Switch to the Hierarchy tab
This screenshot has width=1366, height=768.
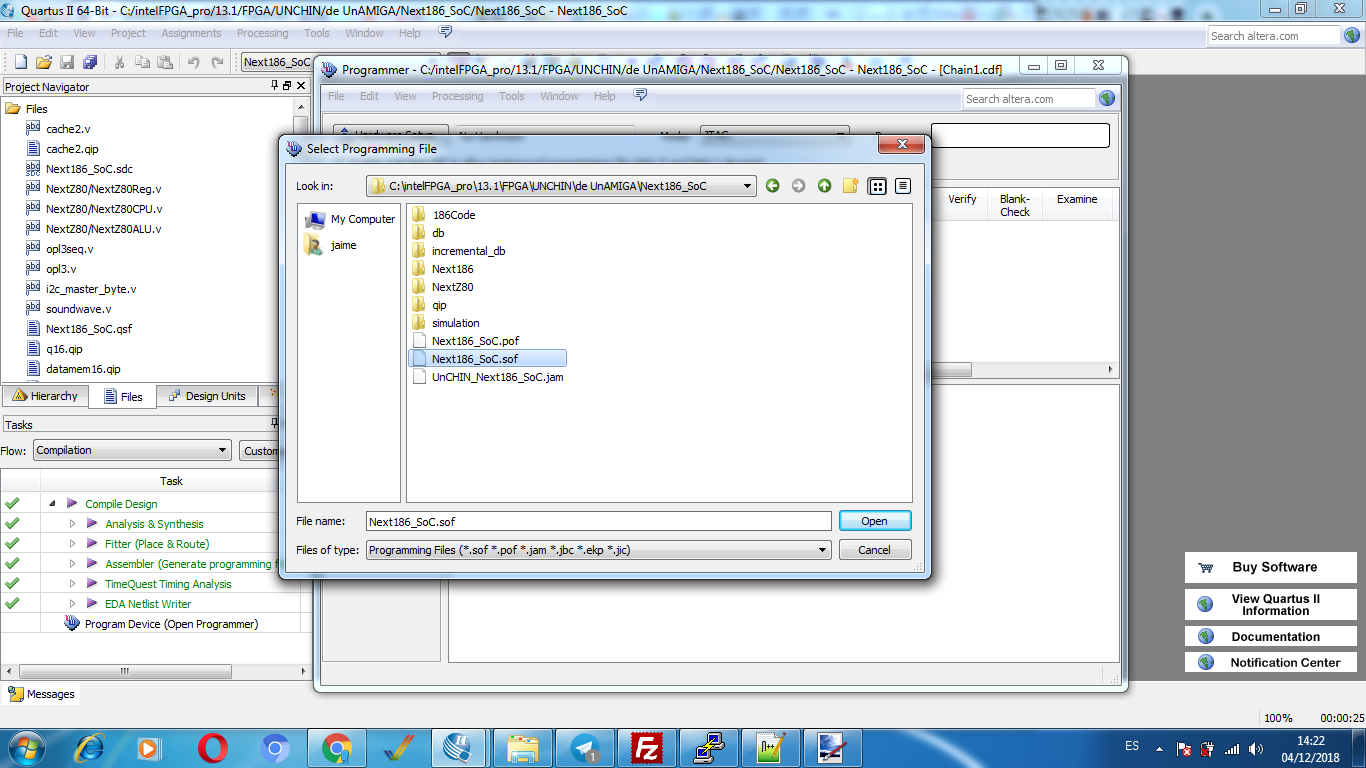pos(45,396)
